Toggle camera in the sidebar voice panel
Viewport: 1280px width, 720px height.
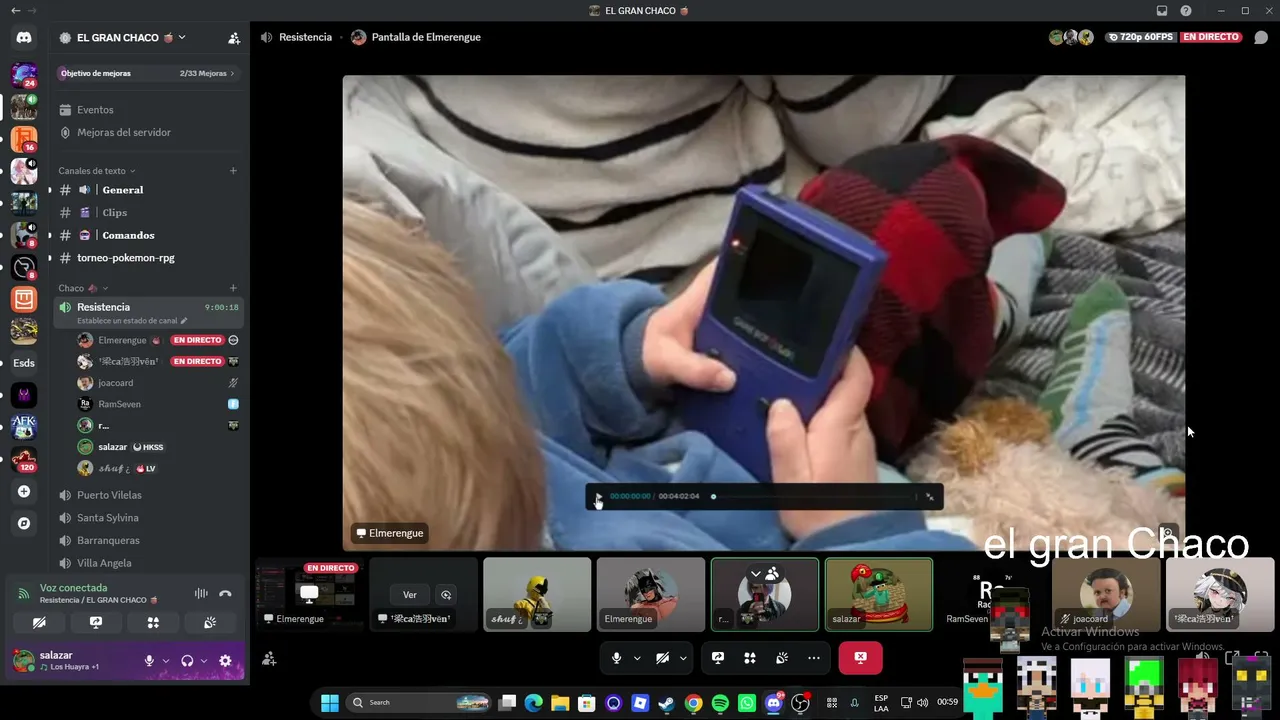pyautogui.click(x=39, y=622)
